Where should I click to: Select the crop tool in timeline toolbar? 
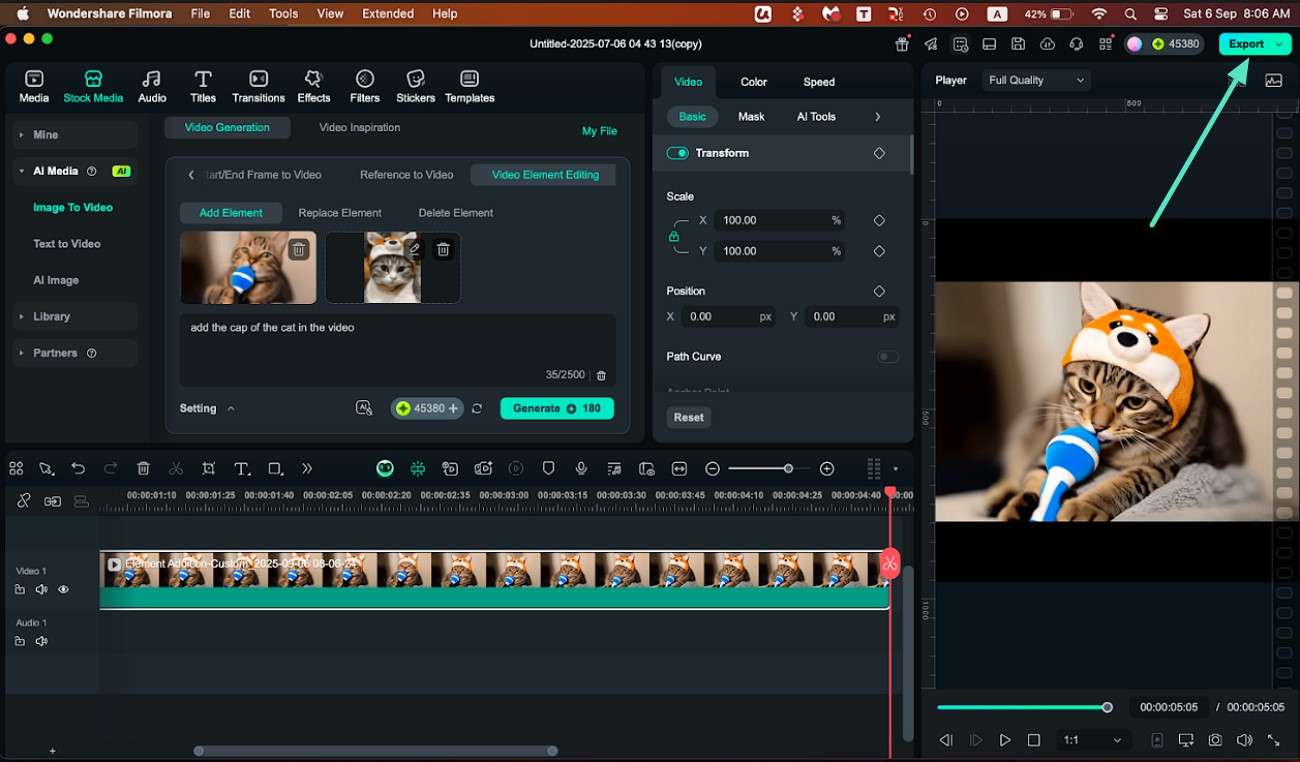pyautogui.click(x=208, y=468)
